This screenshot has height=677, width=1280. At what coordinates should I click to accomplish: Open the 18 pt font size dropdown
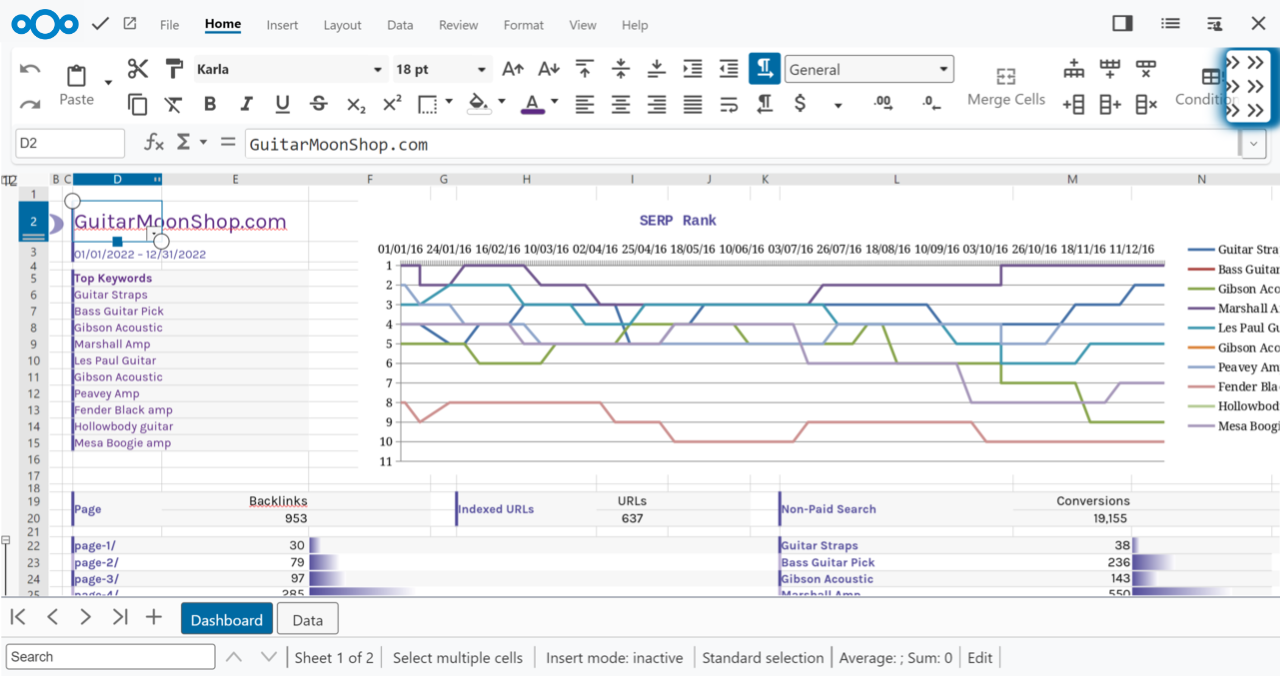pyautogui.click(x=481, y=70)
